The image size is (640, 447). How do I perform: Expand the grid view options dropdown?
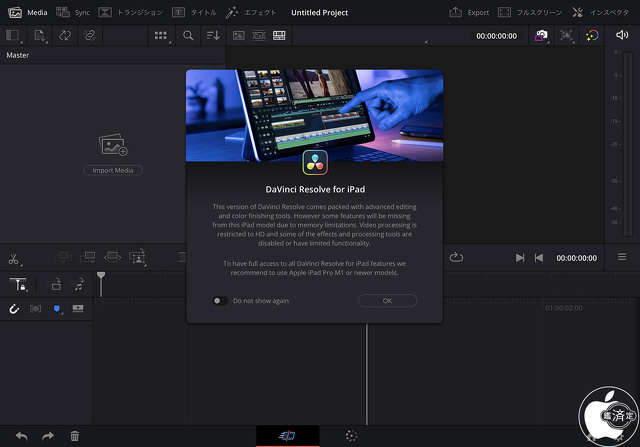tap(161, 35)
